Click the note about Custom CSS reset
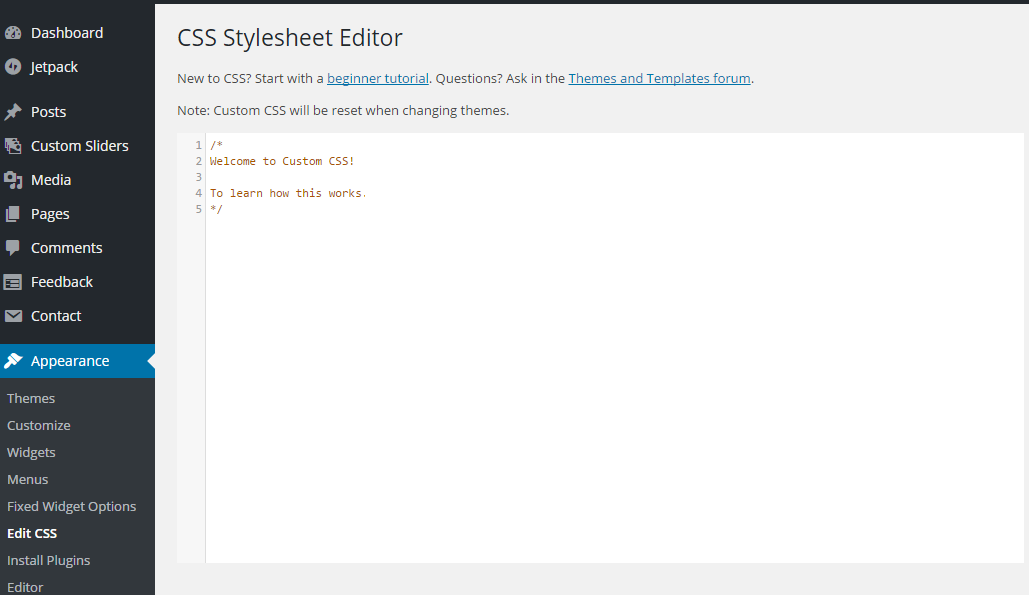 click(343, 110)
